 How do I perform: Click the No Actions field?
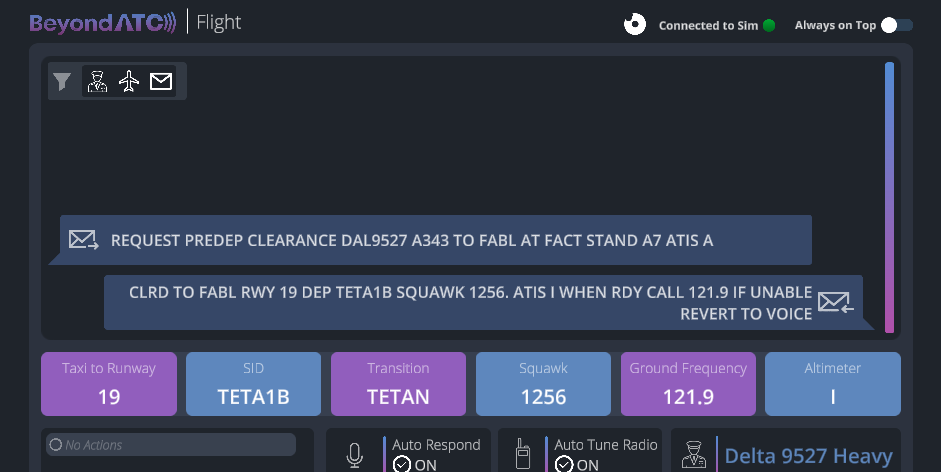click(x=170, y=445)
